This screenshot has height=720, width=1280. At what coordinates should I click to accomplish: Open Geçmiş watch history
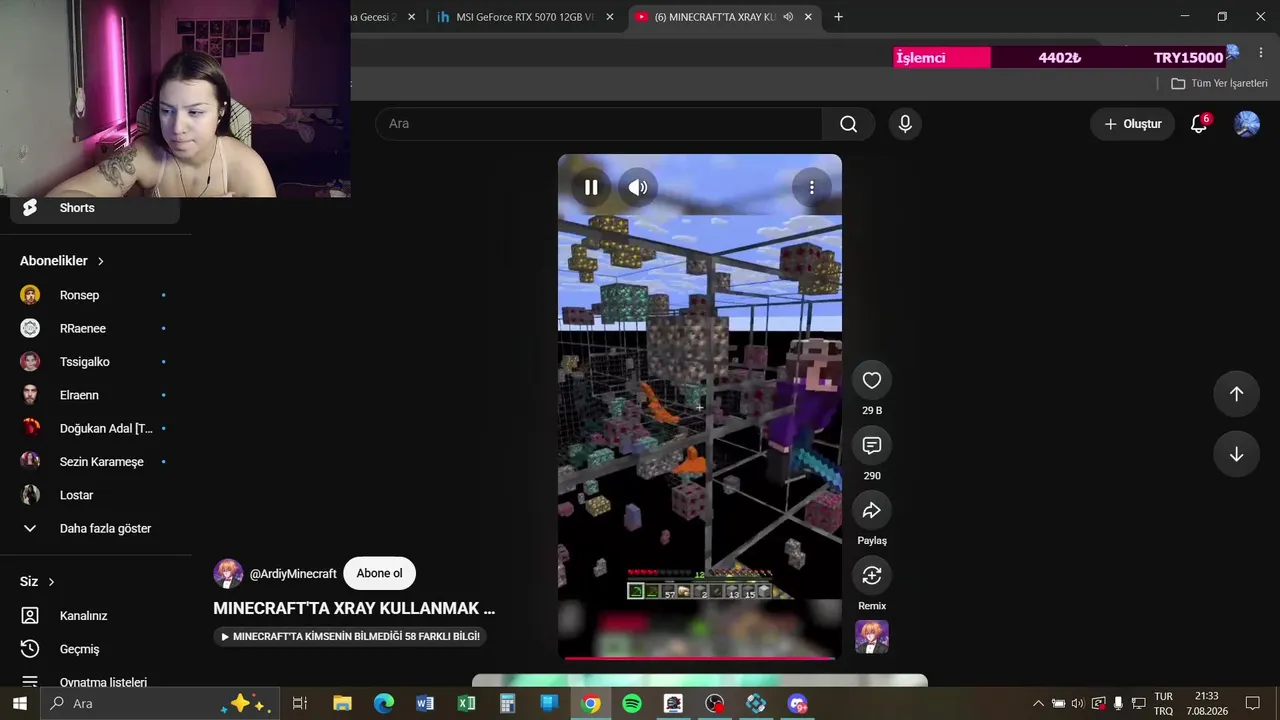[x=95, y=649]
